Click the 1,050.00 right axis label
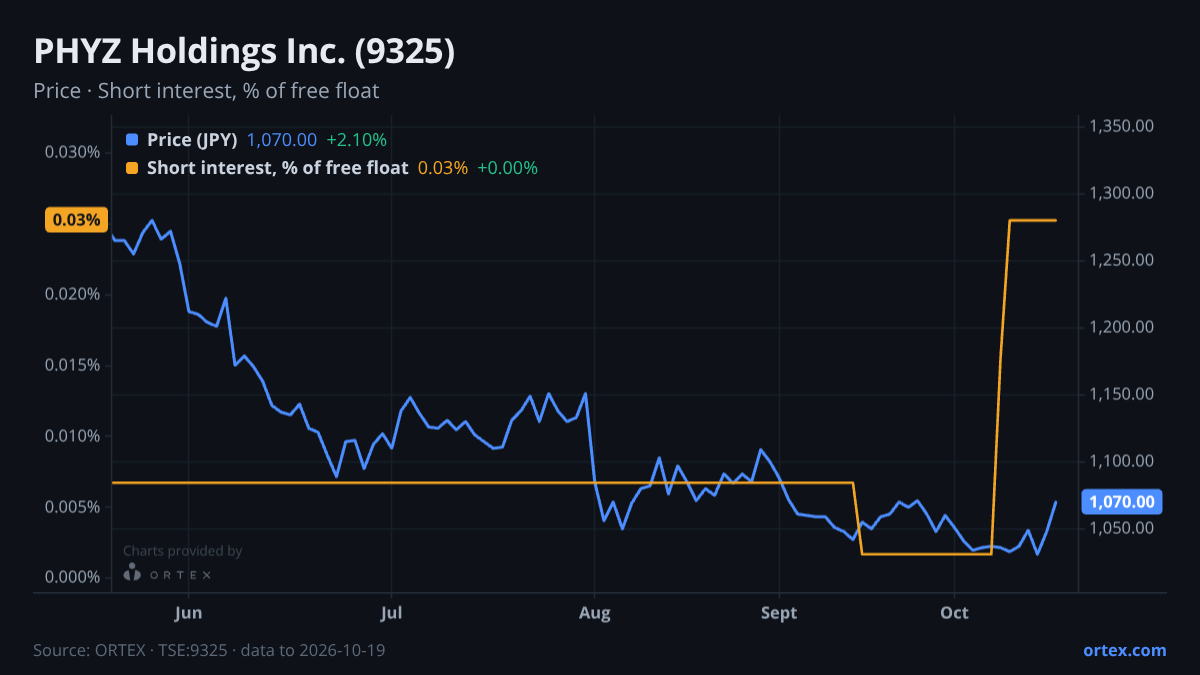 tap(1122, 528)
